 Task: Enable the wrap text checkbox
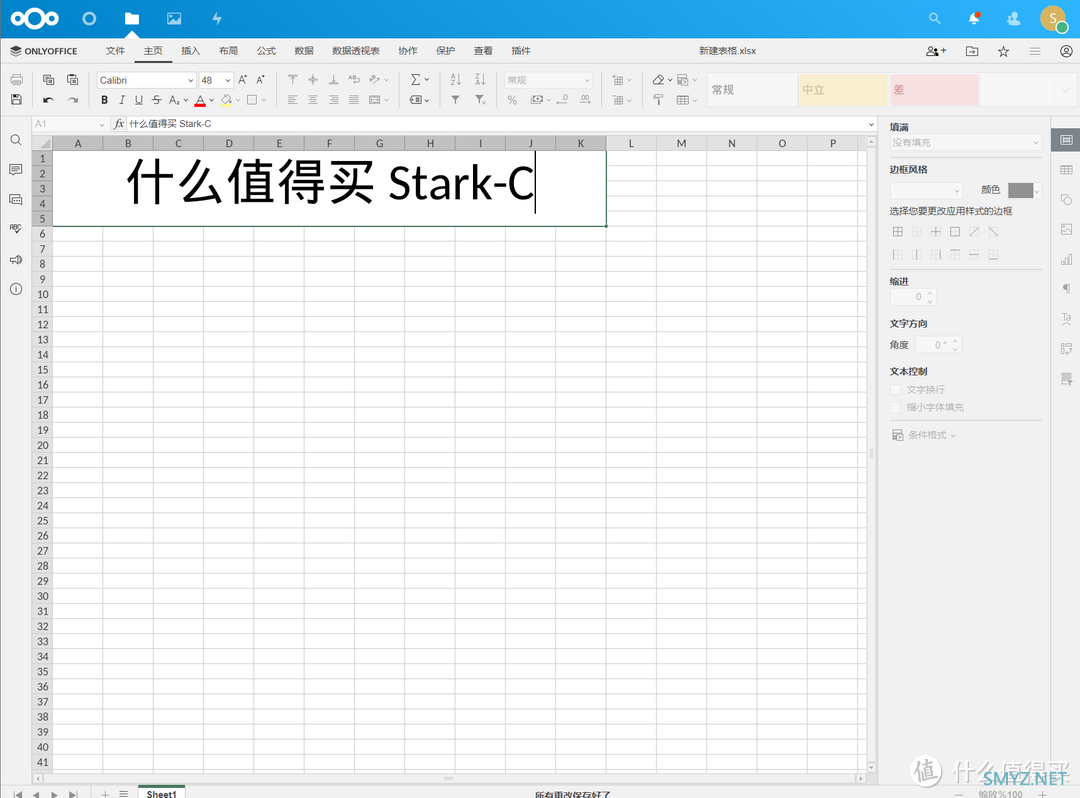pos(895,390)
